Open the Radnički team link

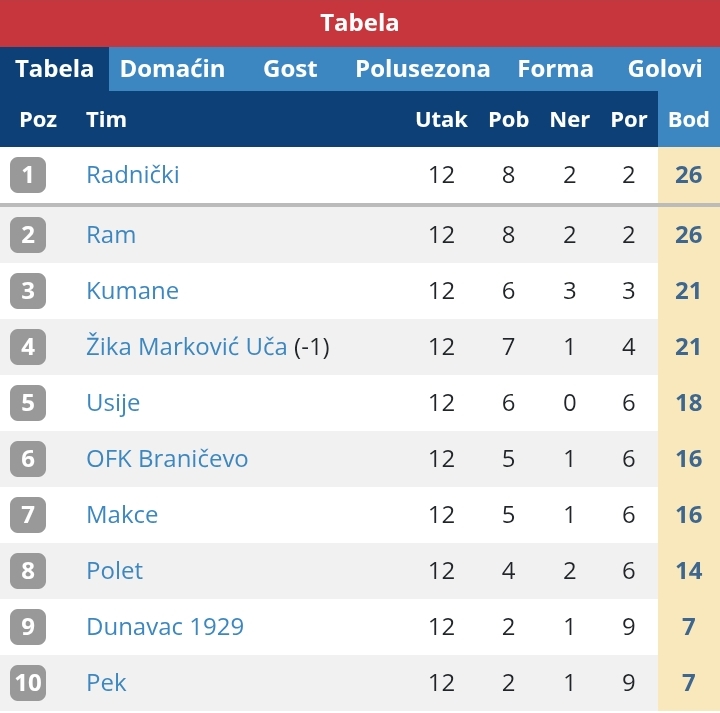pyautogui.click(x=133, y=175)
